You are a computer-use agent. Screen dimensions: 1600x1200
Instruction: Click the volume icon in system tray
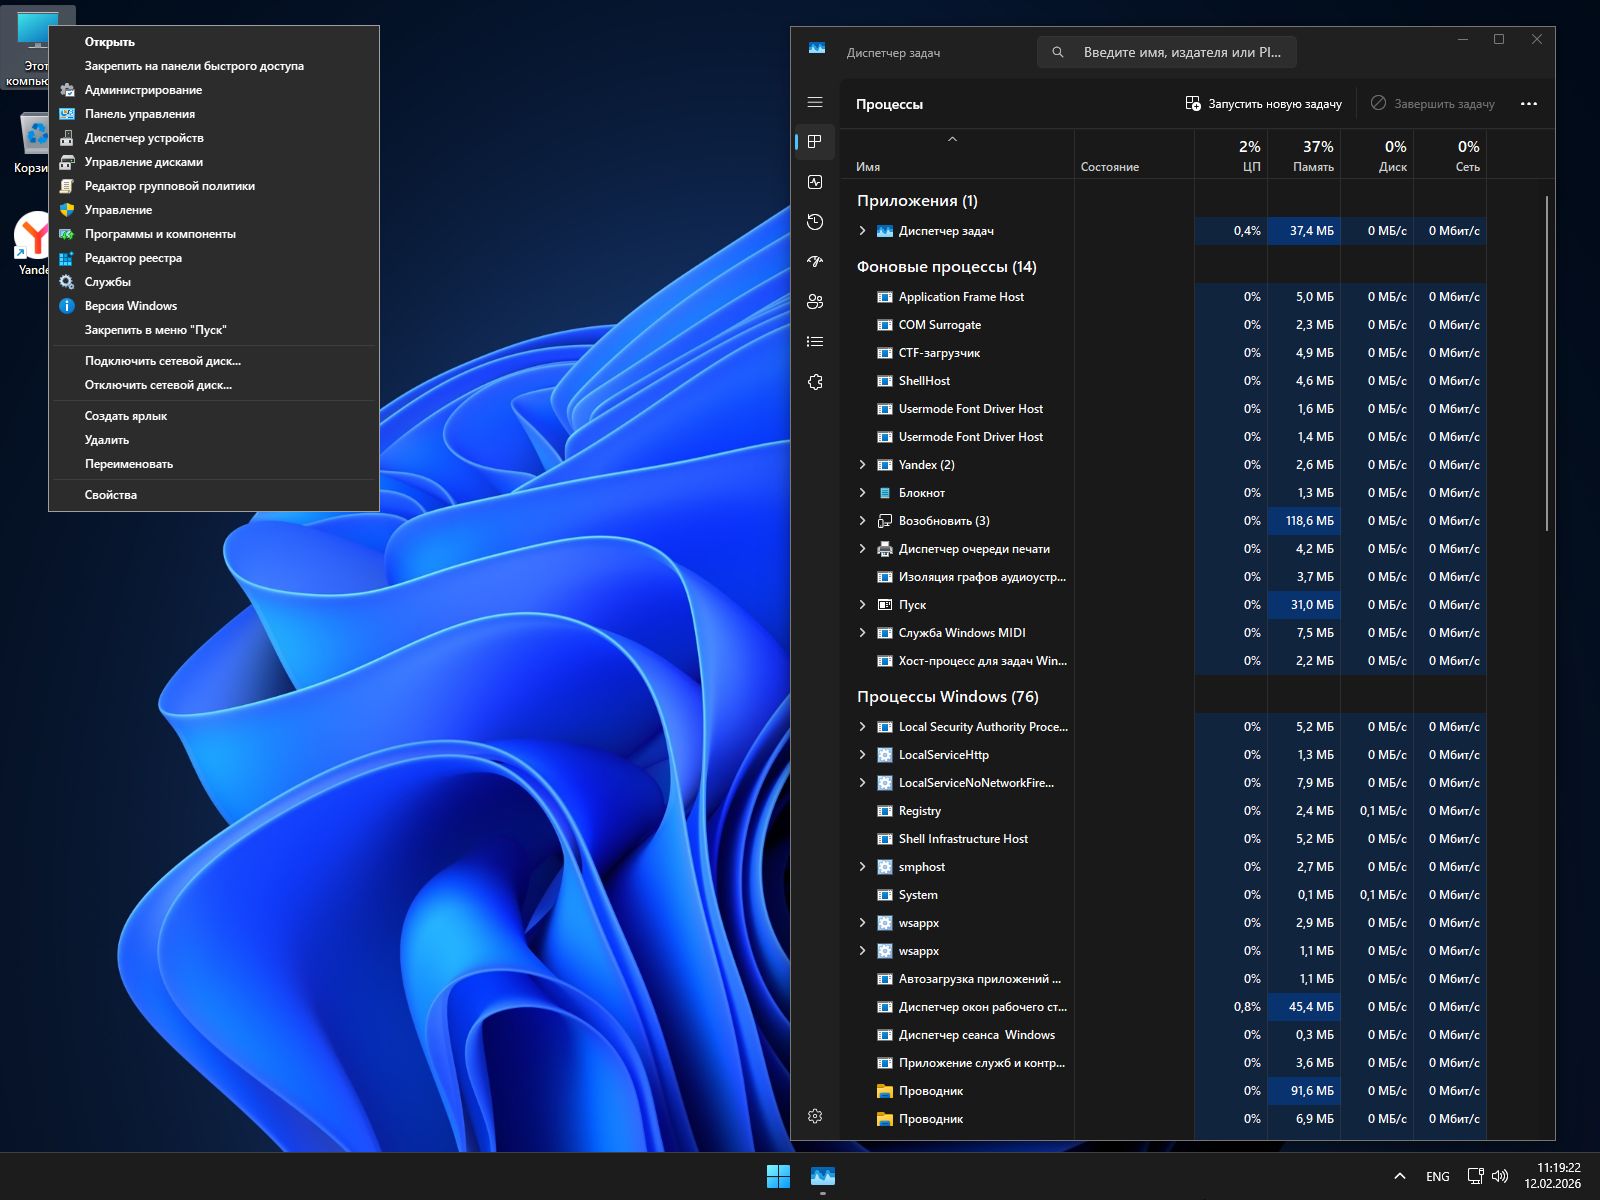[1500, 1176]
